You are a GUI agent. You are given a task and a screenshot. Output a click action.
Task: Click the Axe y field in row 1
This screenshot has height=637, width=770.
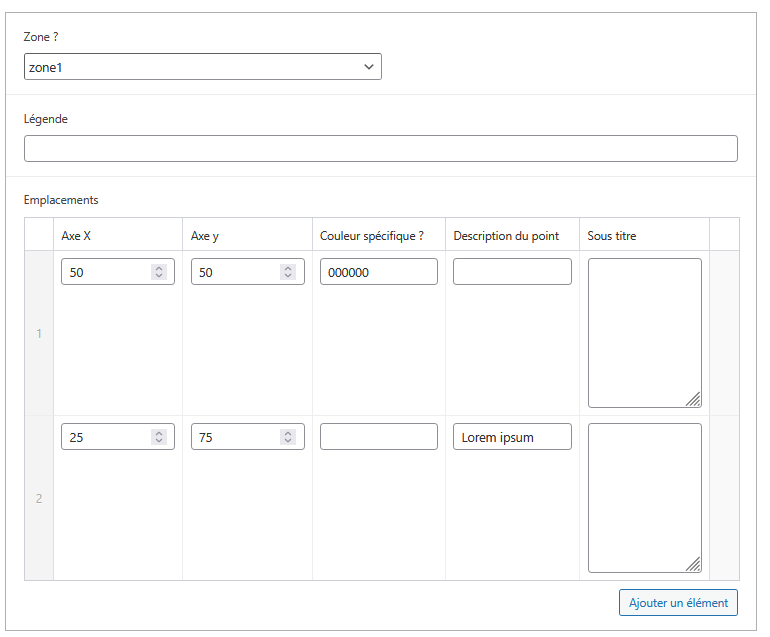tap(235, 272)
